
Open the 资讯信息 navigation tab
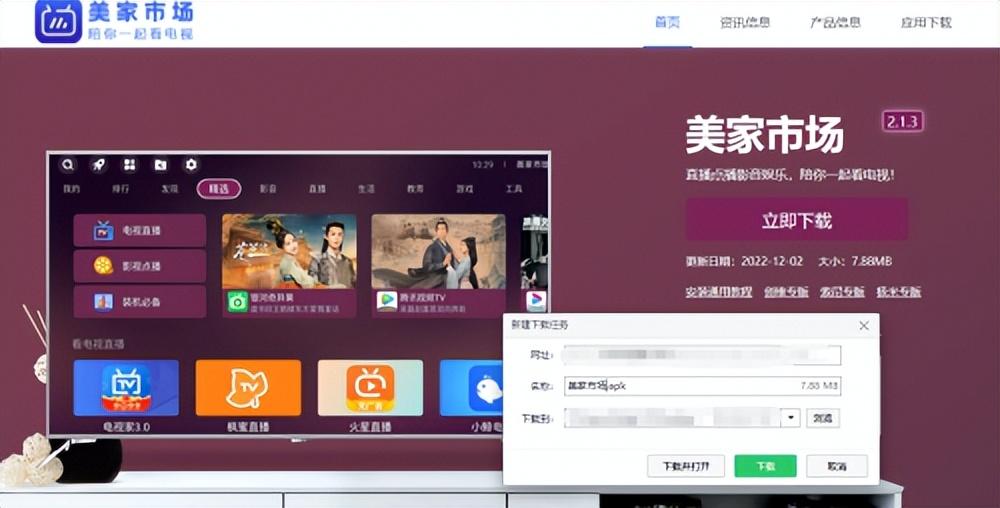pyautogui.click(x=745, y=22)
